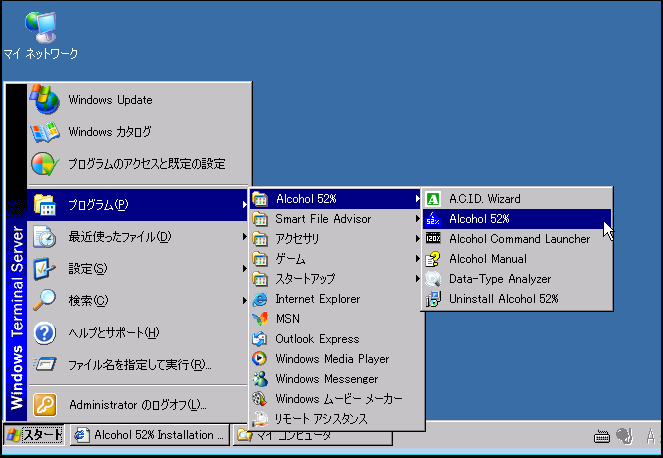Click the スタート button
This screenshot has width=663, height=458.
(35, 435)
